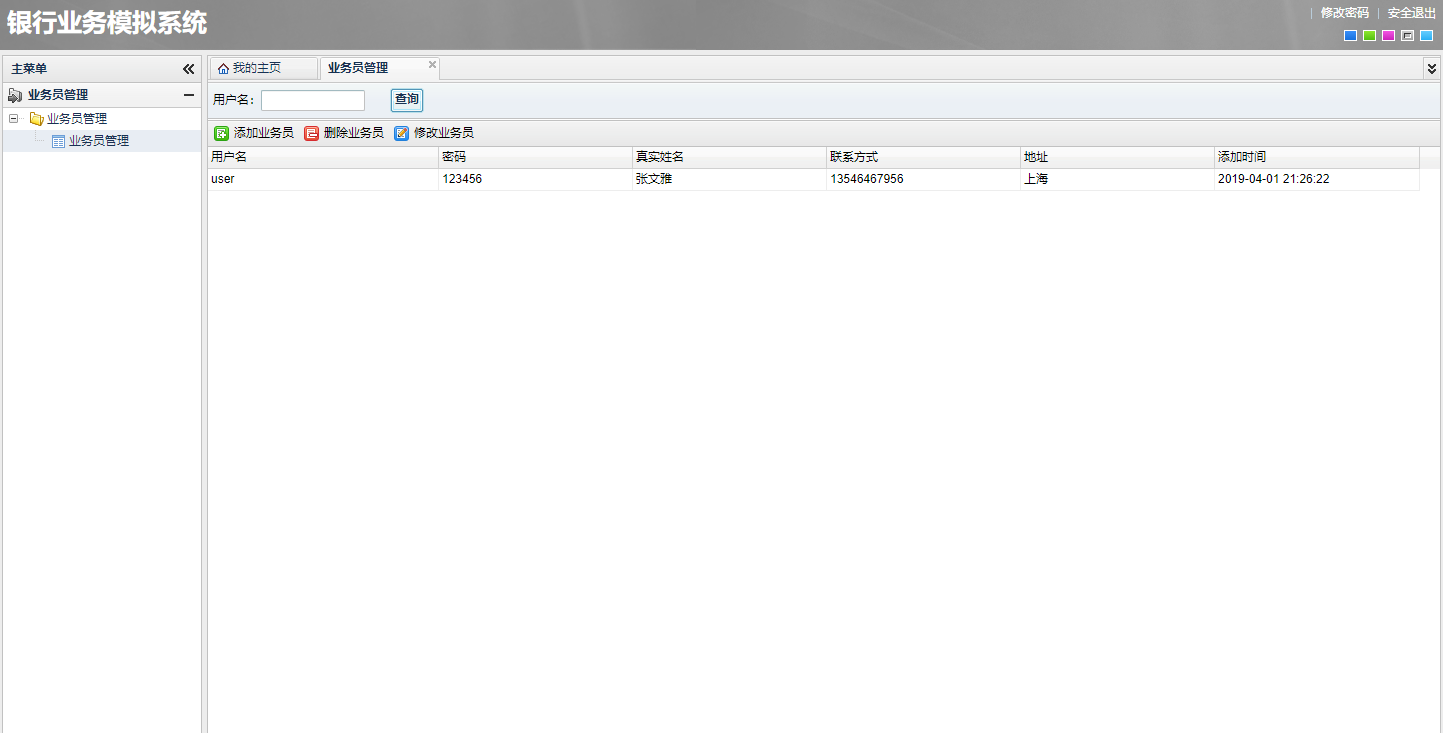Apply the dark blue theme swatch
Image resolution: width=1443 pixels, height=733 pixels.
click(x=1350, y=36)
